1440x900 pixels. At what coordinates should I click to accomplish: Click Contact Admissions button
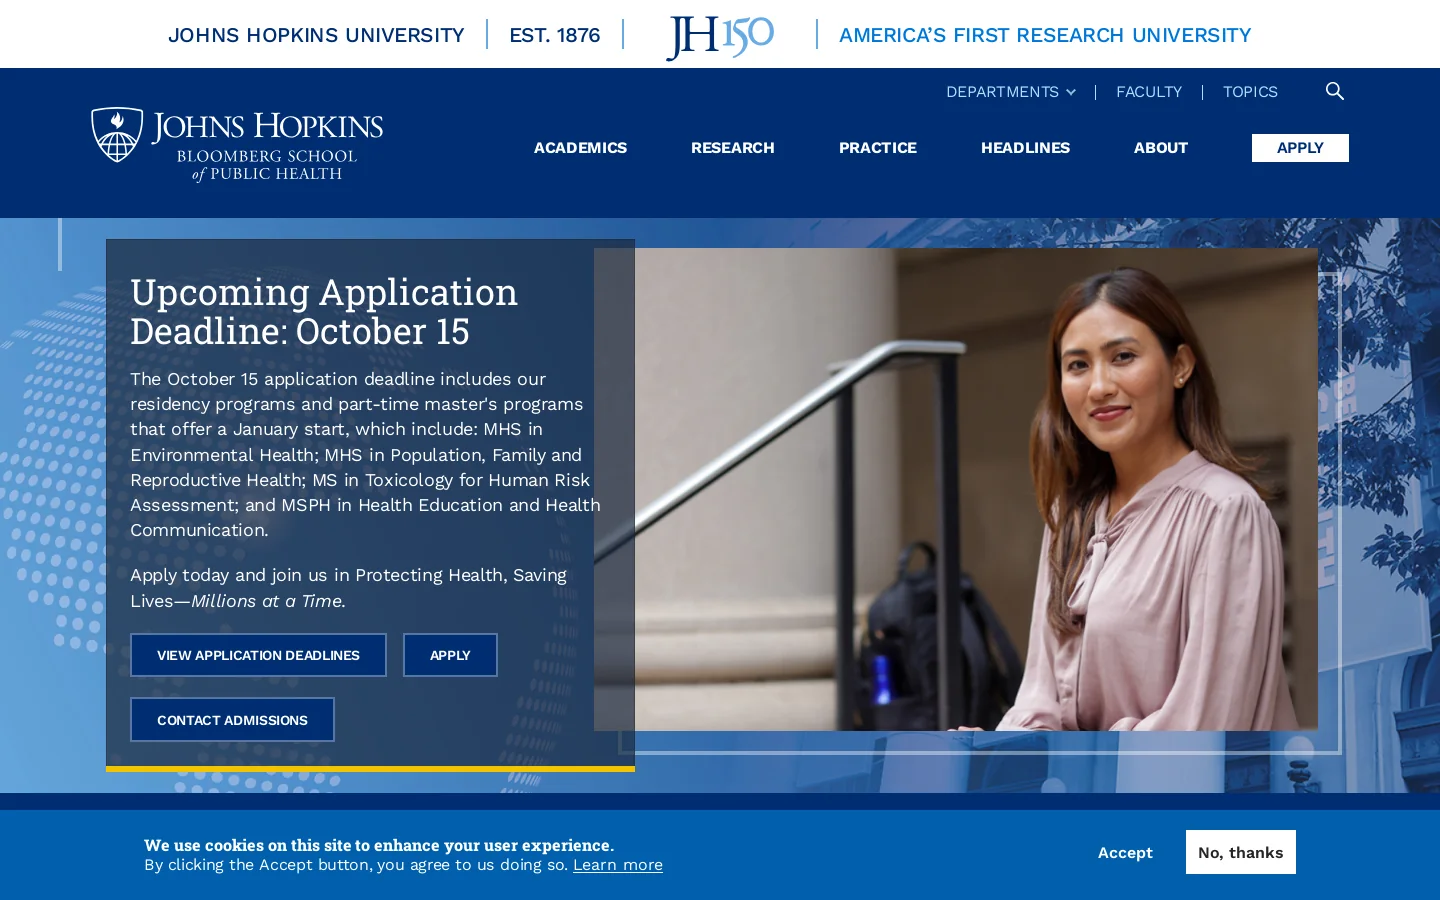(x=232, y=720)
